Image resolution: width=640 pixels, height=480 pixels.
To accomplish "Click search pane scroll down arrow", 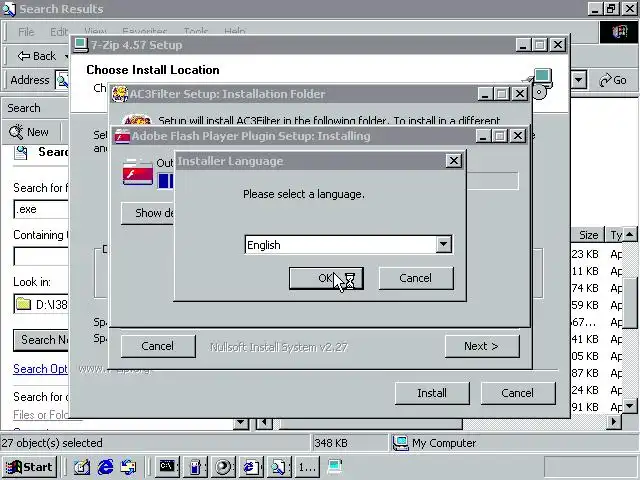I will tap(241, 422).
